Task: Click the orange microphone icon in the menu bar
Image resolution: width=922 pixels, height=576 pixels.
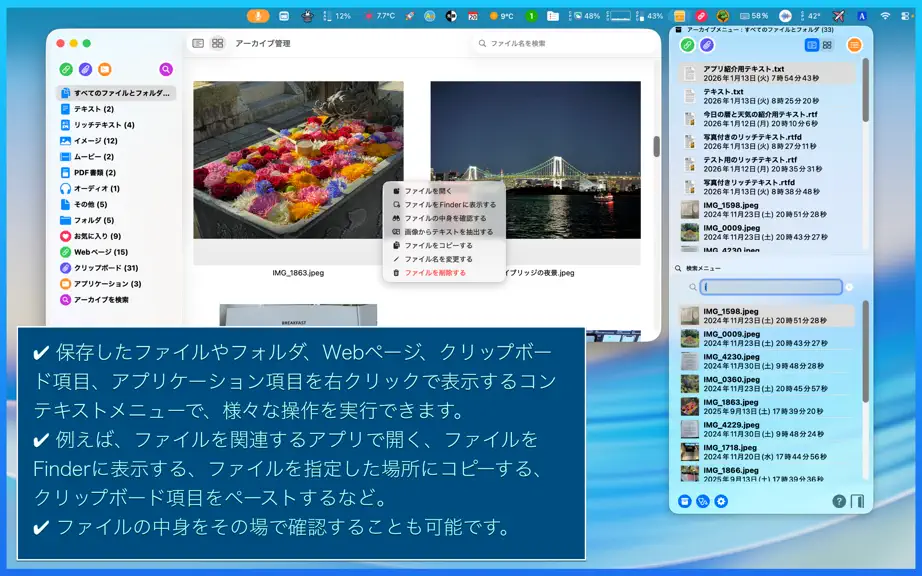Action: [258, 16]
